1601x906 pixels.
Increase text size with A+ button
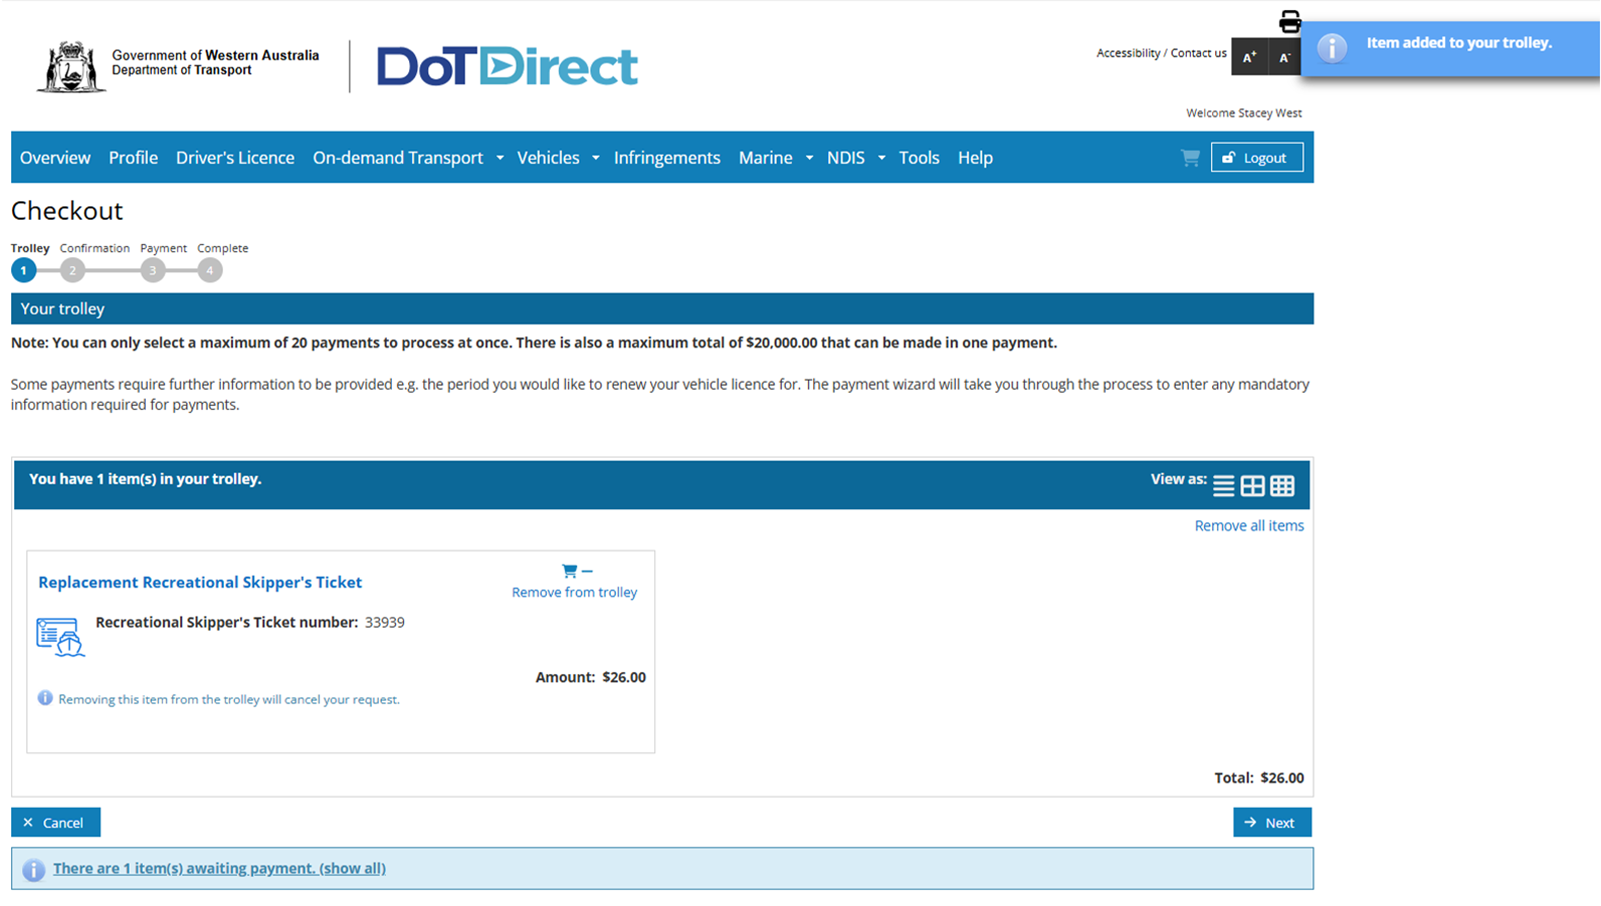tap(1249, 58)
